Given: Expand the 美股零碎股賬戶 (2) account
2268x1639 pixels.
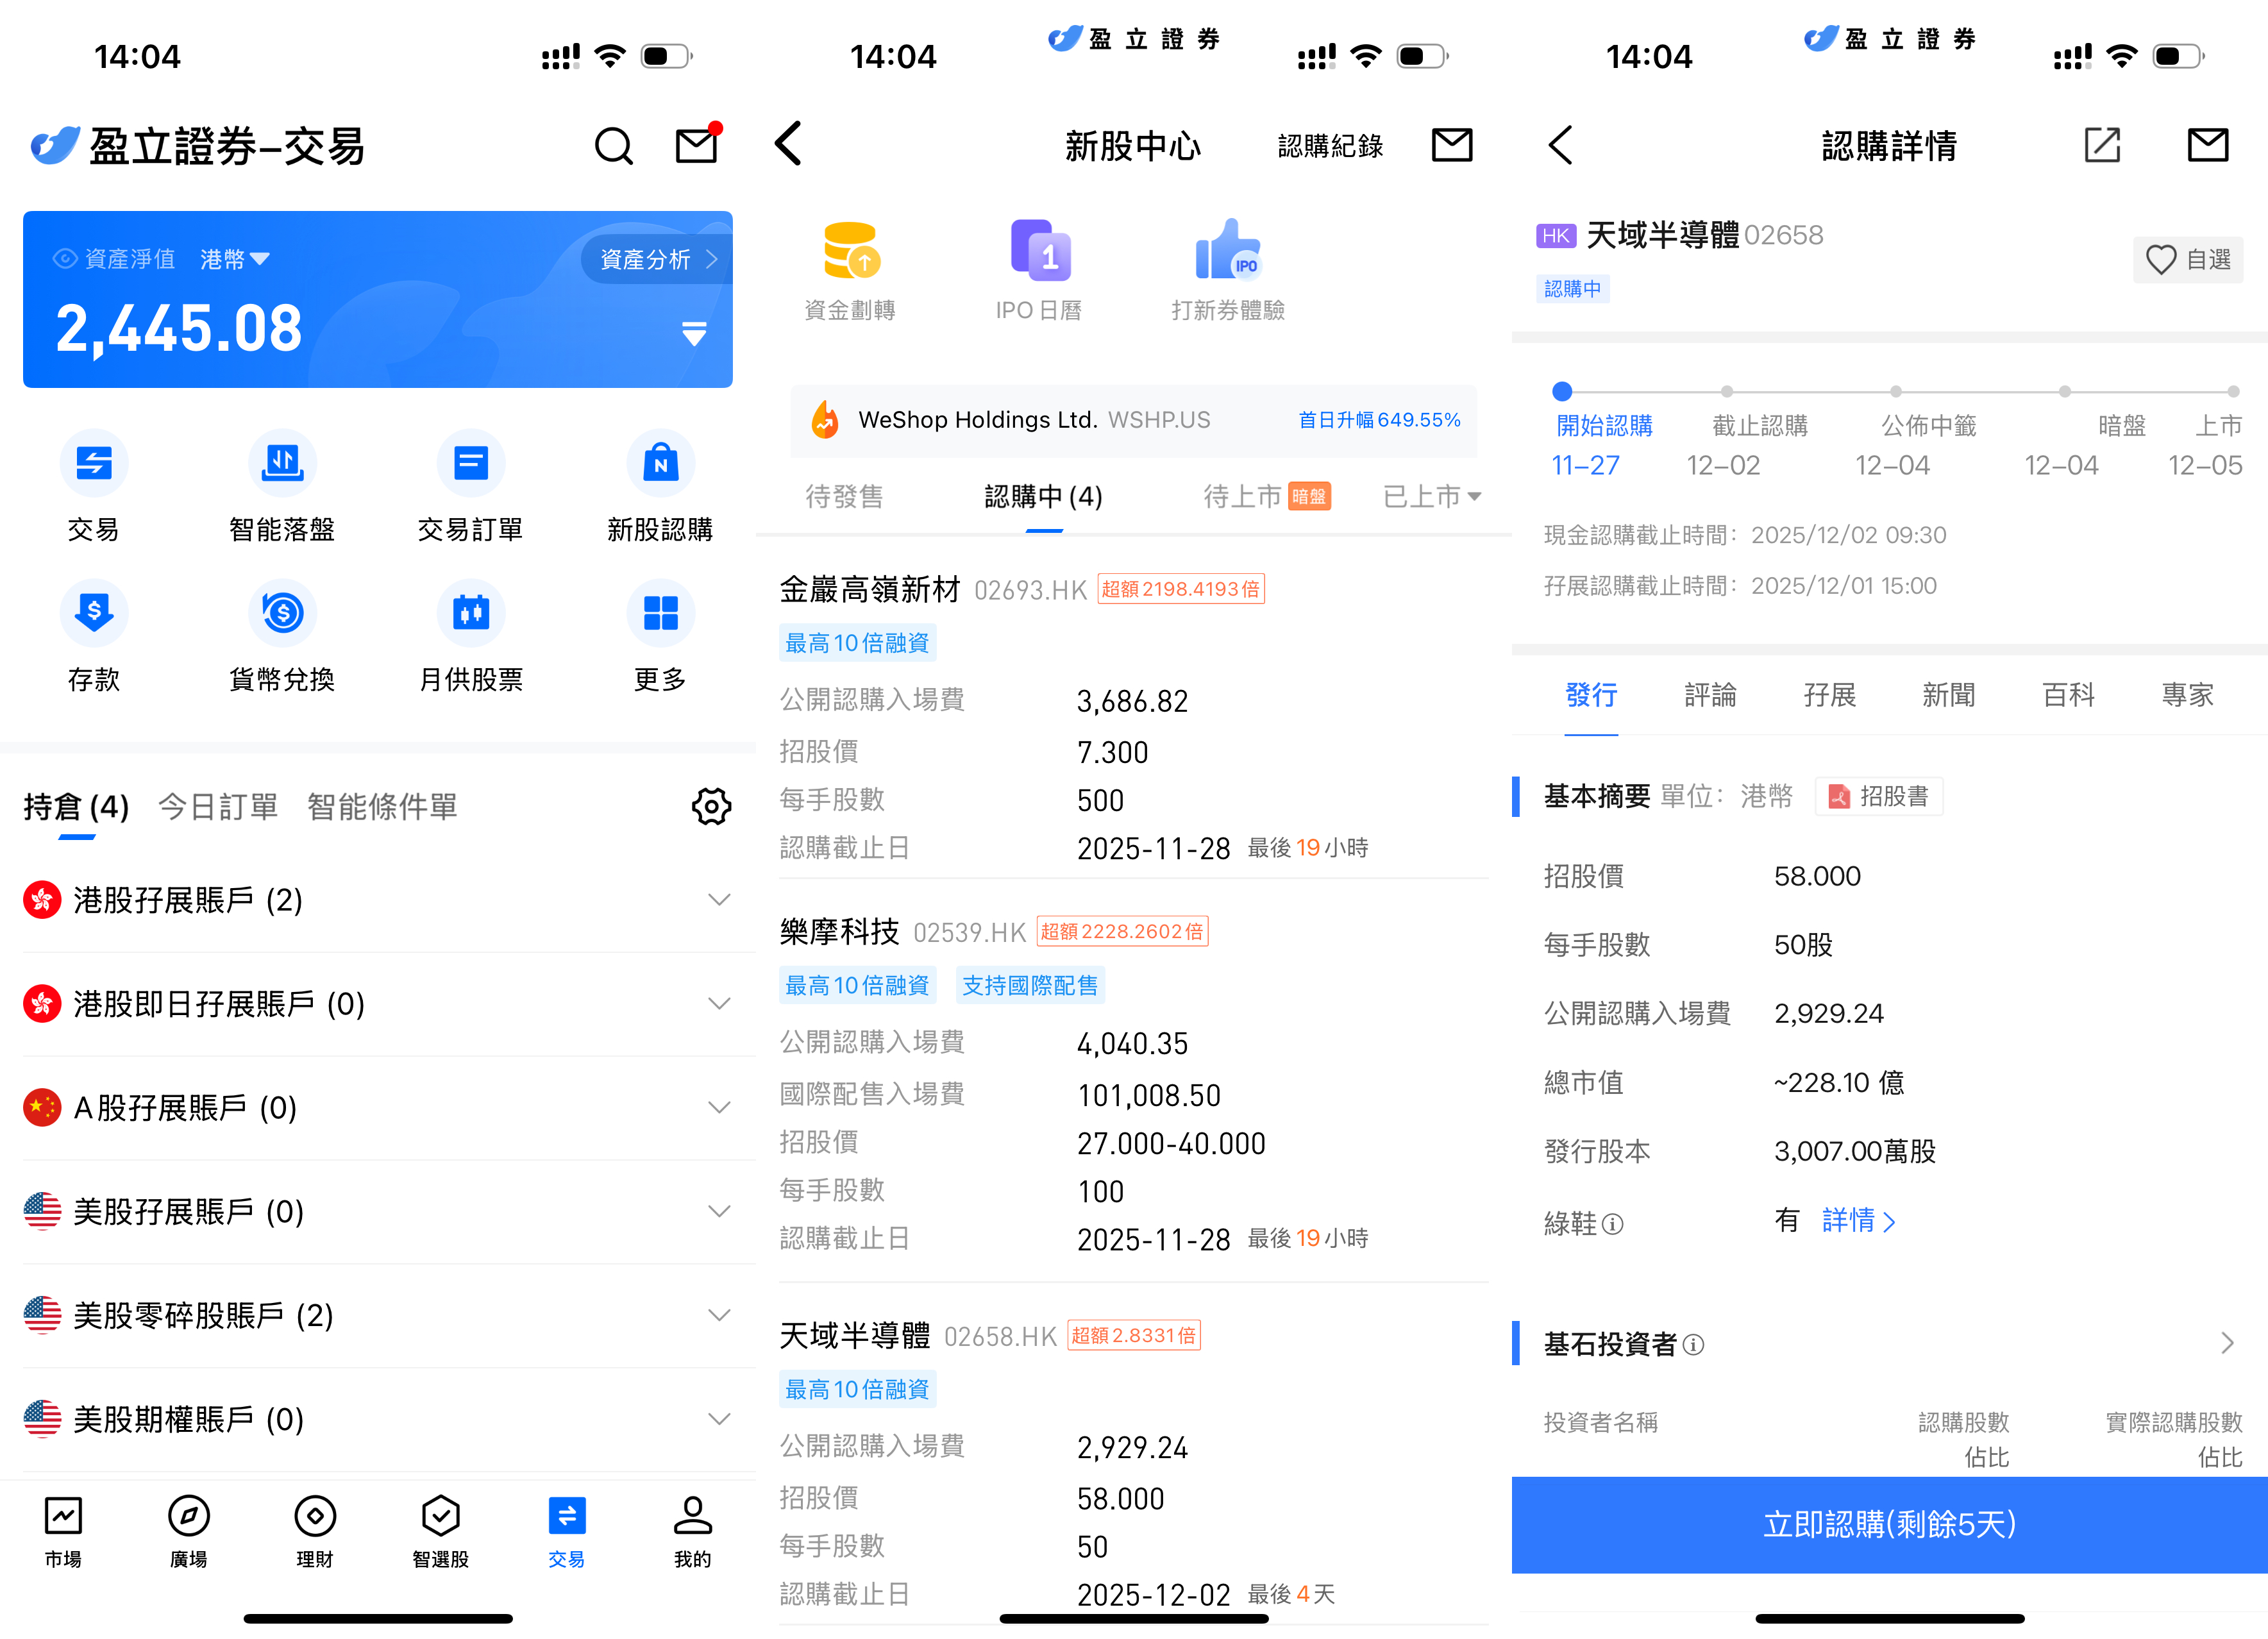Looking at the screenshot, I should tap(718, 1316).
